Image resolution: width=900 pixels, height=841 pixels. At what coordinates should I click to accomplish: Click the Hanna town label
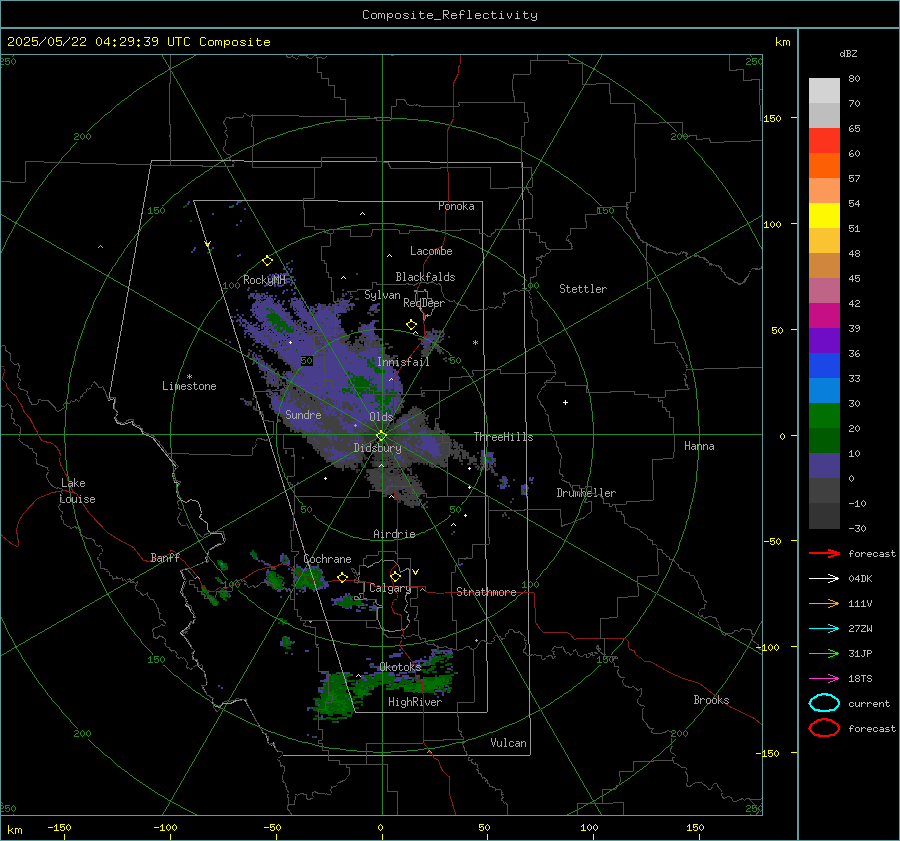699,446
